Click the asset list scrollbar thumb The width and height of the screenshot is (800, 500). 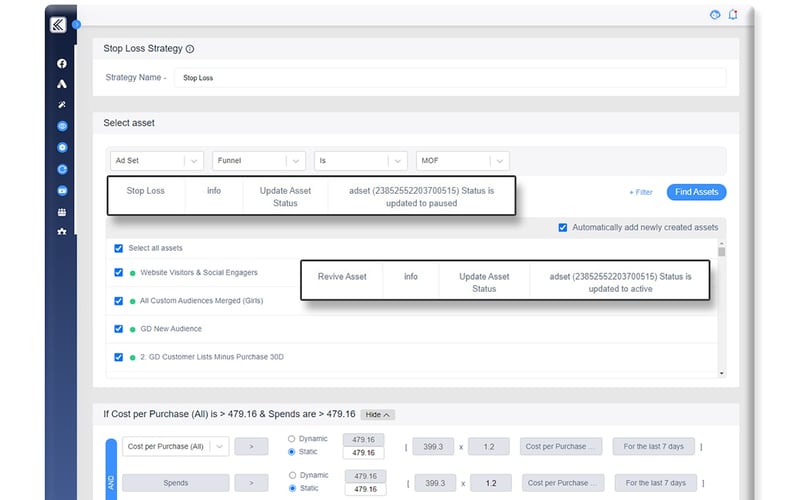pyautogui.click(x=721, y=252)
